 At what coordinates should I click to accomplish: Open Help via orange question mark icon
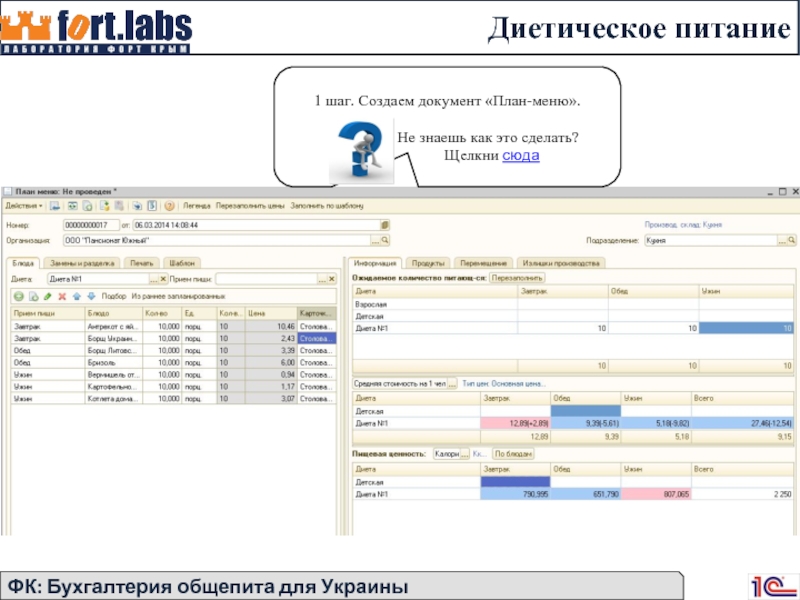tap(169, 206)
